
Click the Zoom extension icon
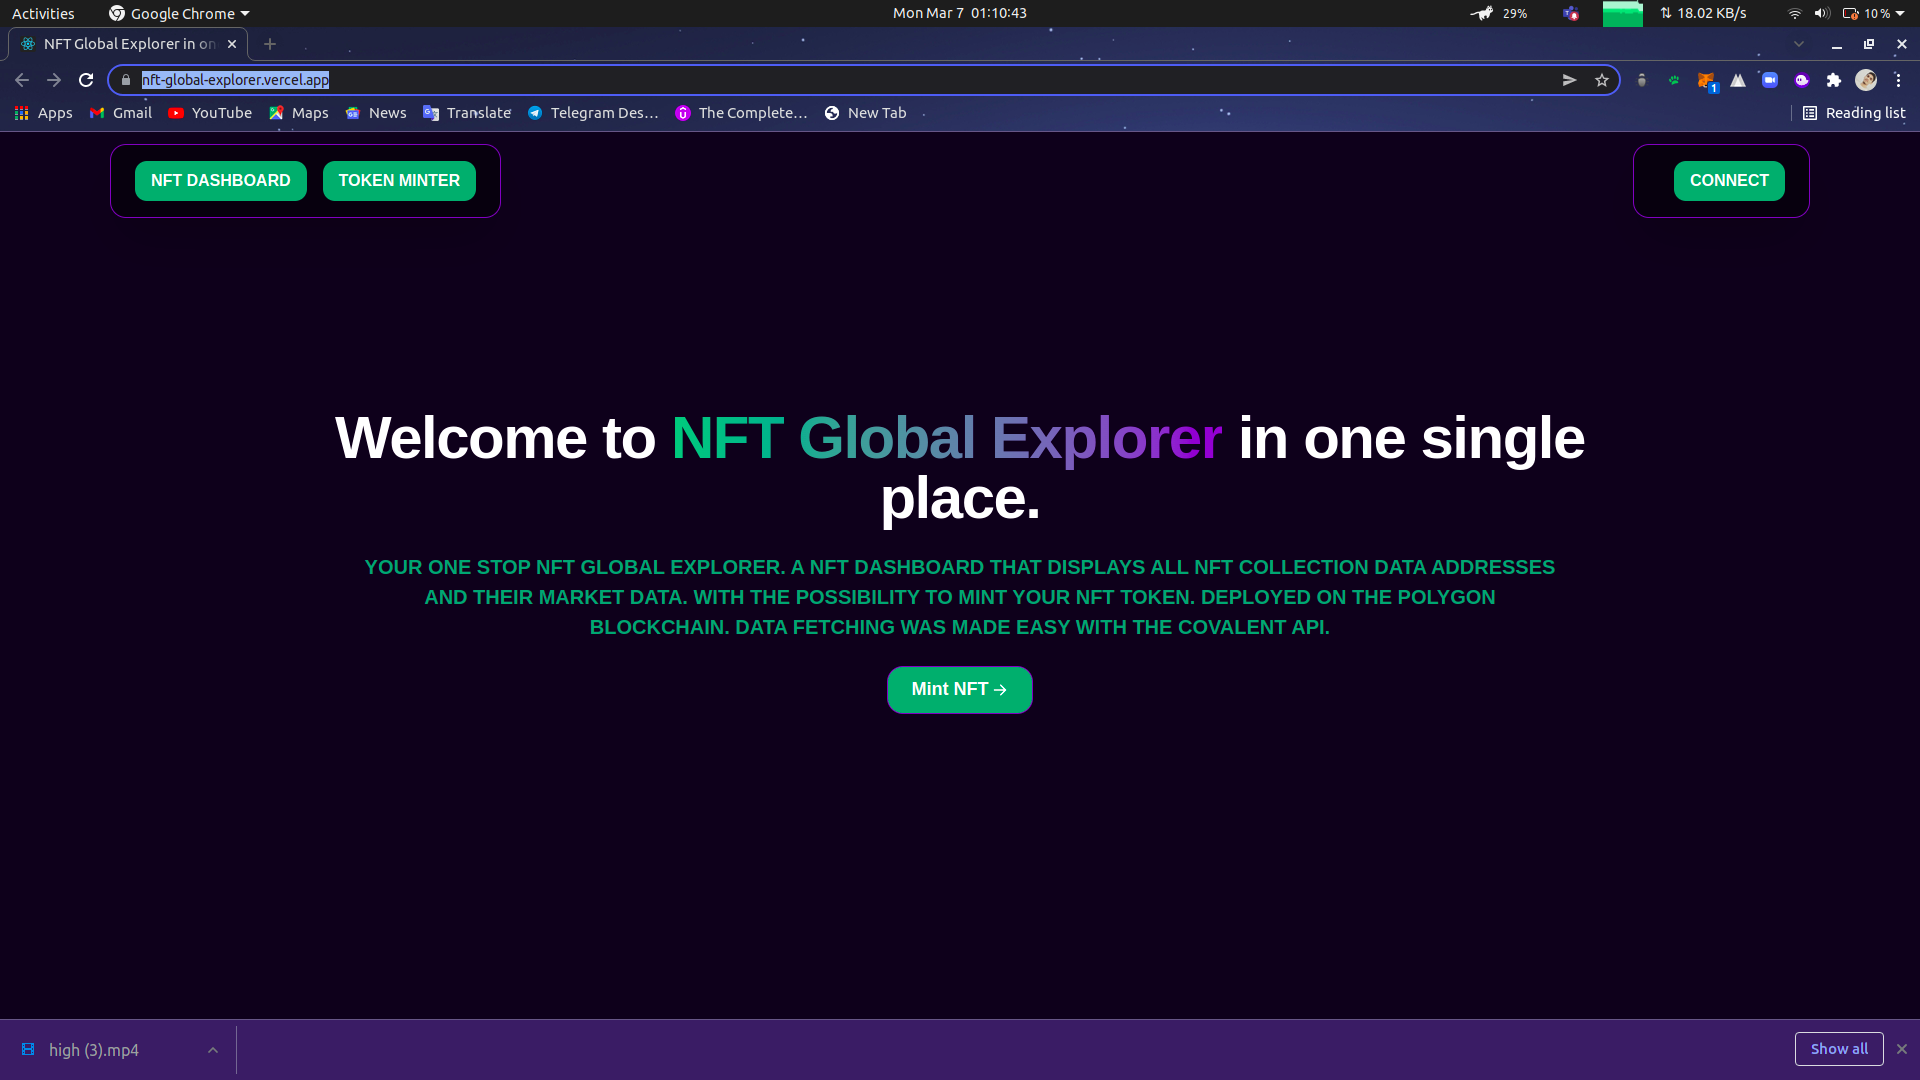[x=1770, y=80]
